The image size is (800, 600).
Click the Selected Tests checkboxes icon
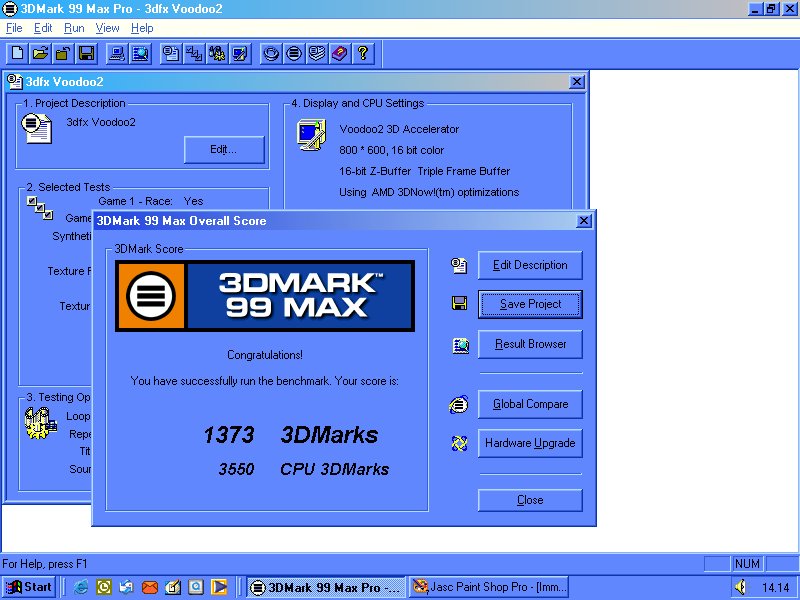(x=40, y=208)
